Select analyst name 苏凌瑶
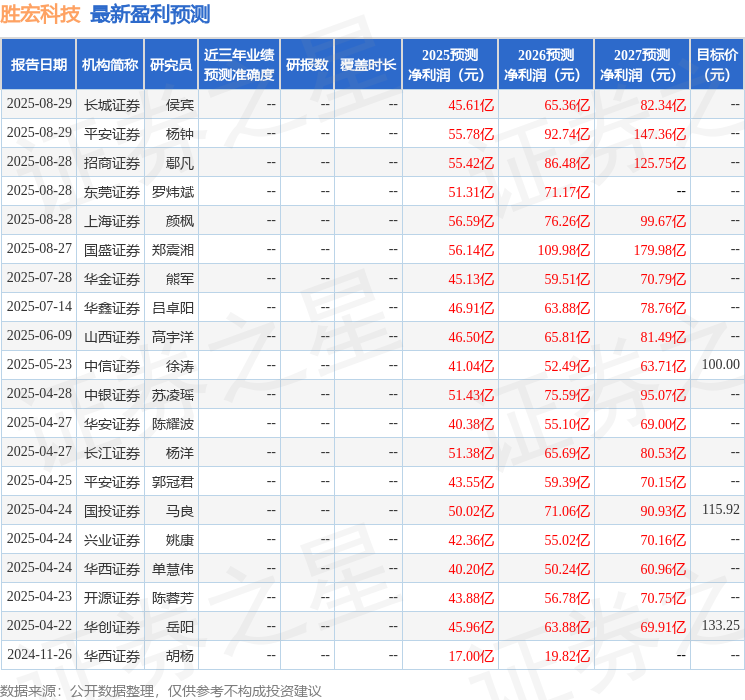Screen dimensions: 745x700 172,395
